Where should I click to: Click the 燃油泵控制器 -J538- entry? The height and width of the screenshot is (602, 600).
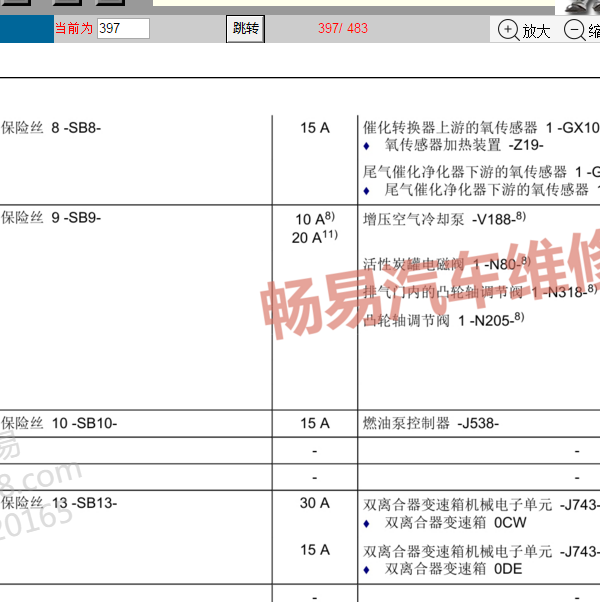coord(431,423)
